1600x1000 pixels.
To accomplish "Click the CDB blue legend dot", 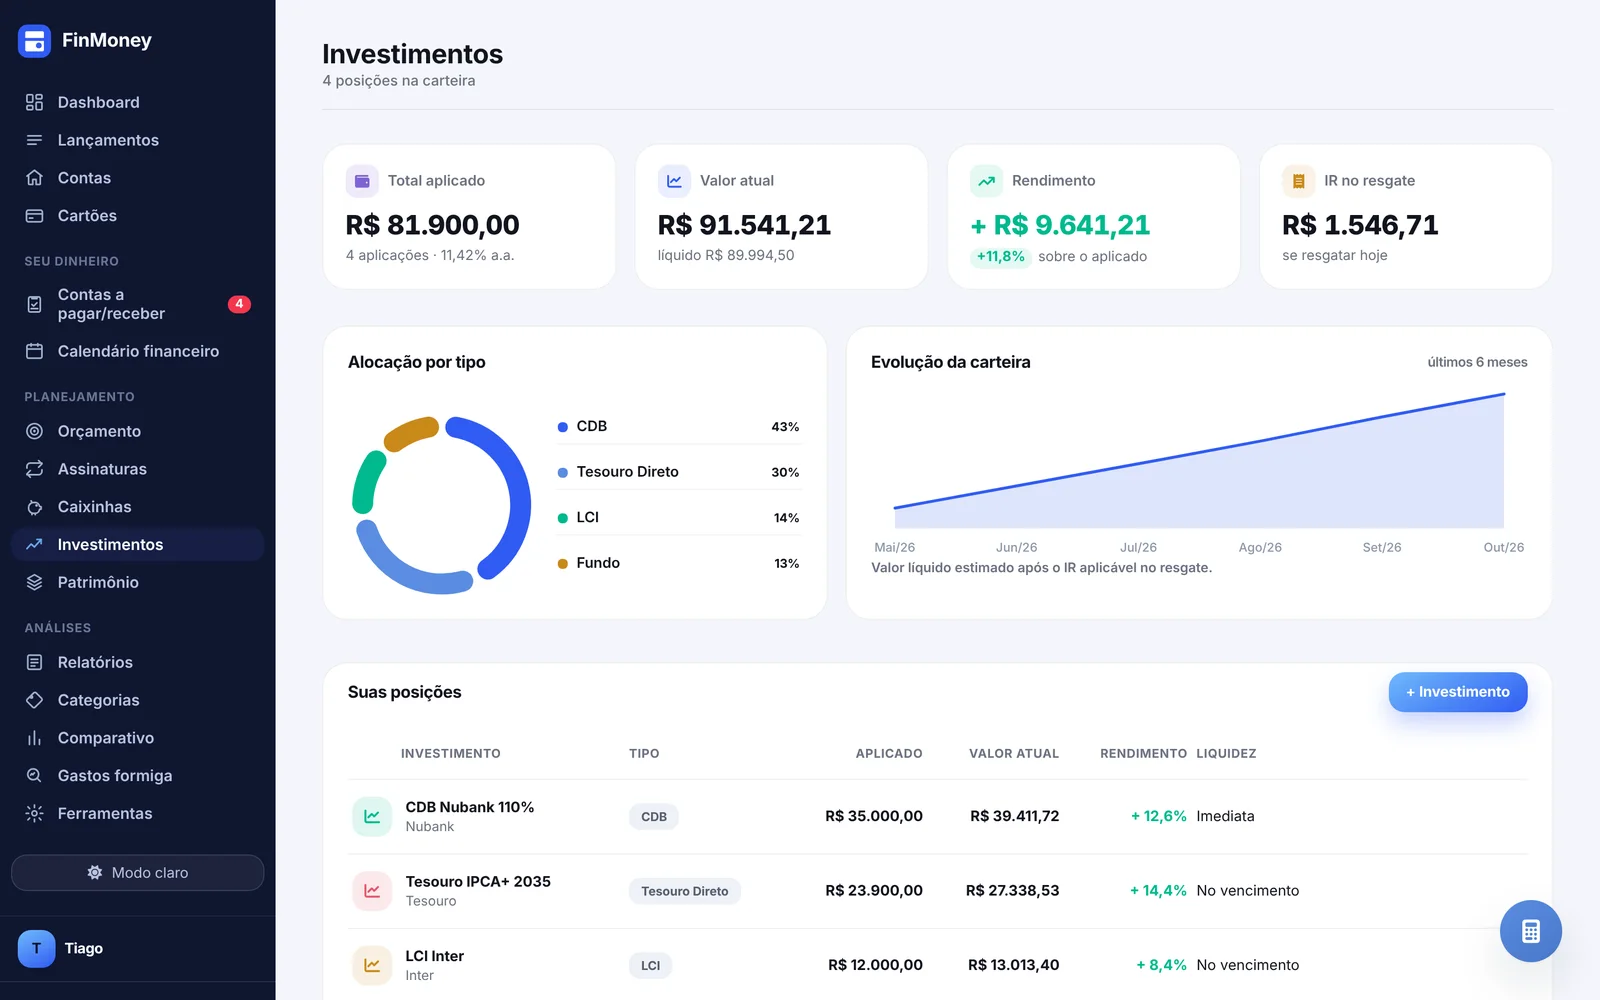I will click(563, 427).
